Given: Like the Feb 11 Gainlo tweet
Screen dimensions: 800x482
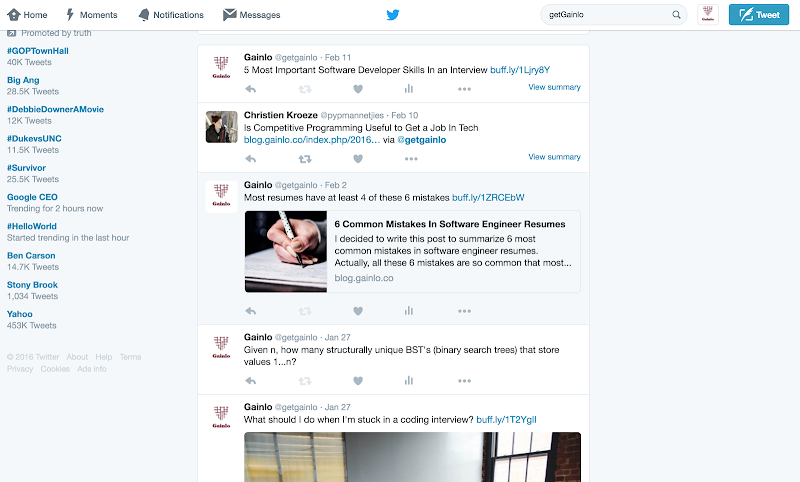Looking at the screenshot, I should (x=358, y=89).
